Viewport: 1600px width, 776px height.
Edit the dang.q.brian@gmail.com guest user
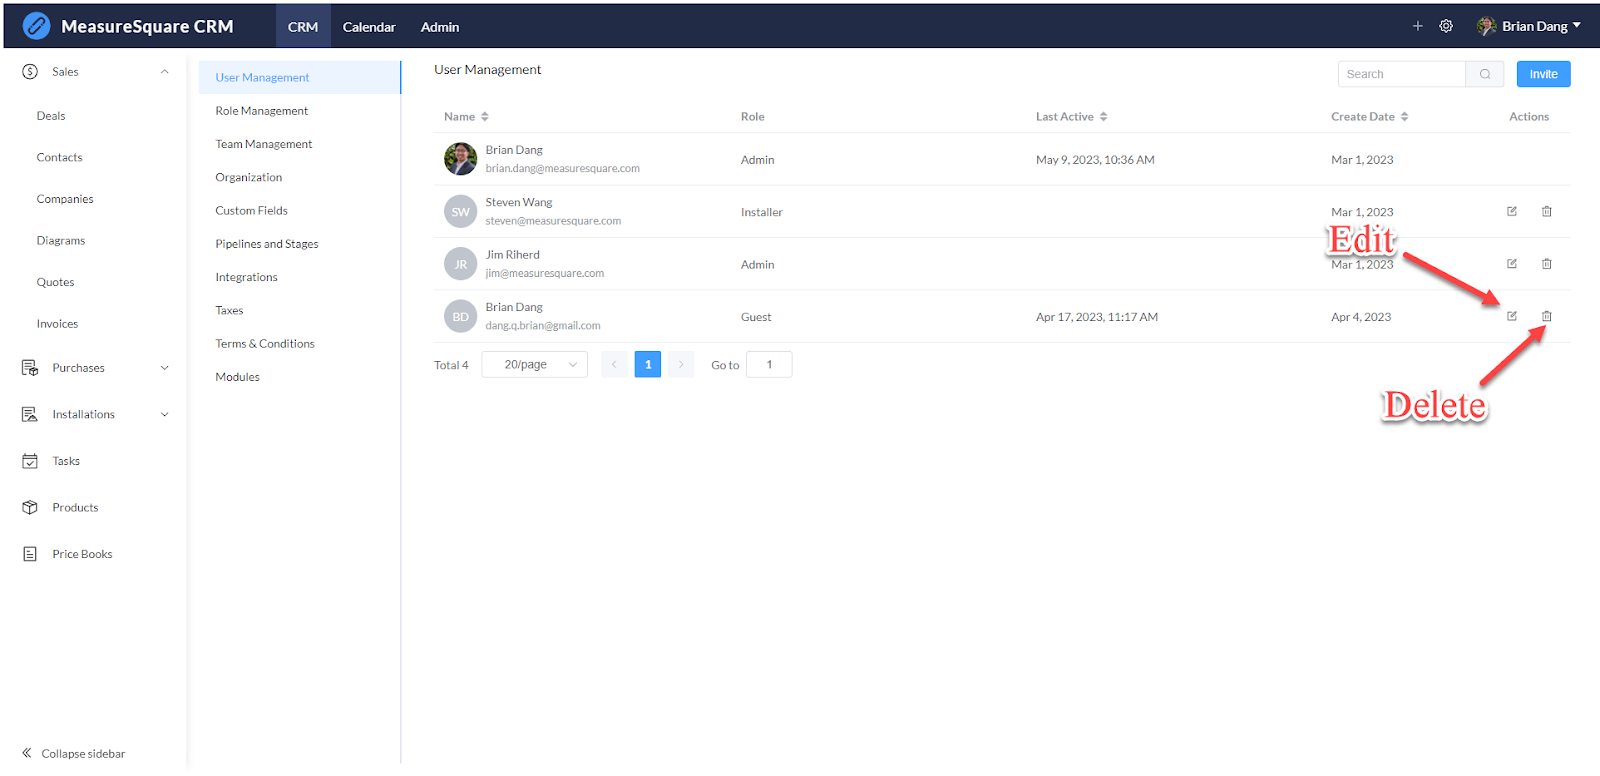pyautogui.click(x=1512, y=316)
